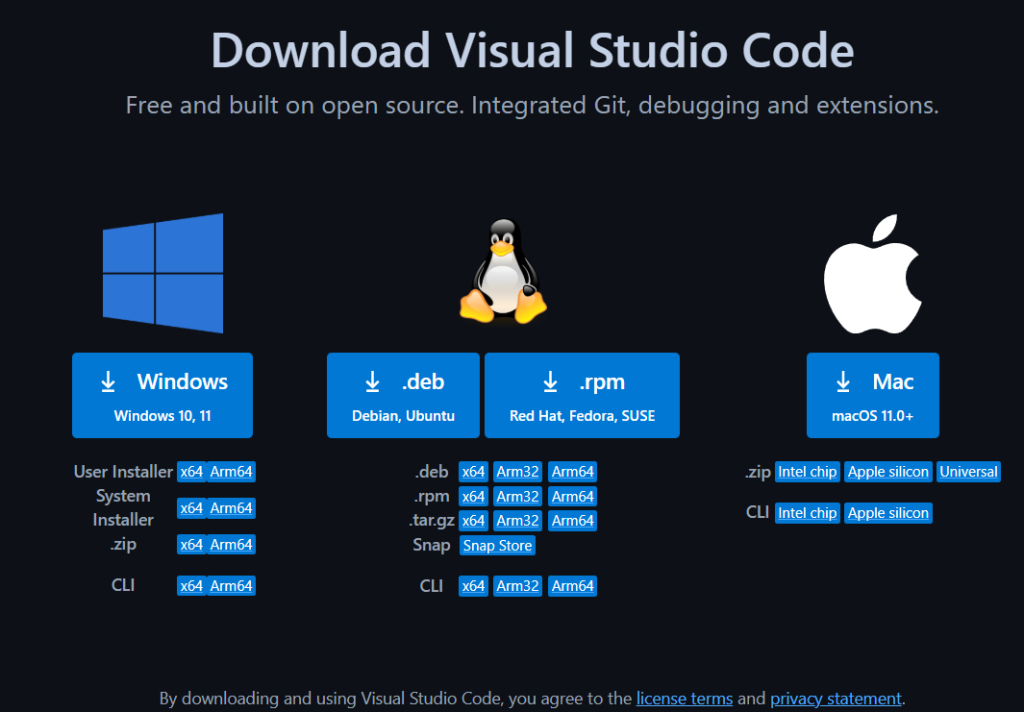Click the white Apple logo icon
This screenshot has height=712, width=1024.
click(x=872, y=273)
